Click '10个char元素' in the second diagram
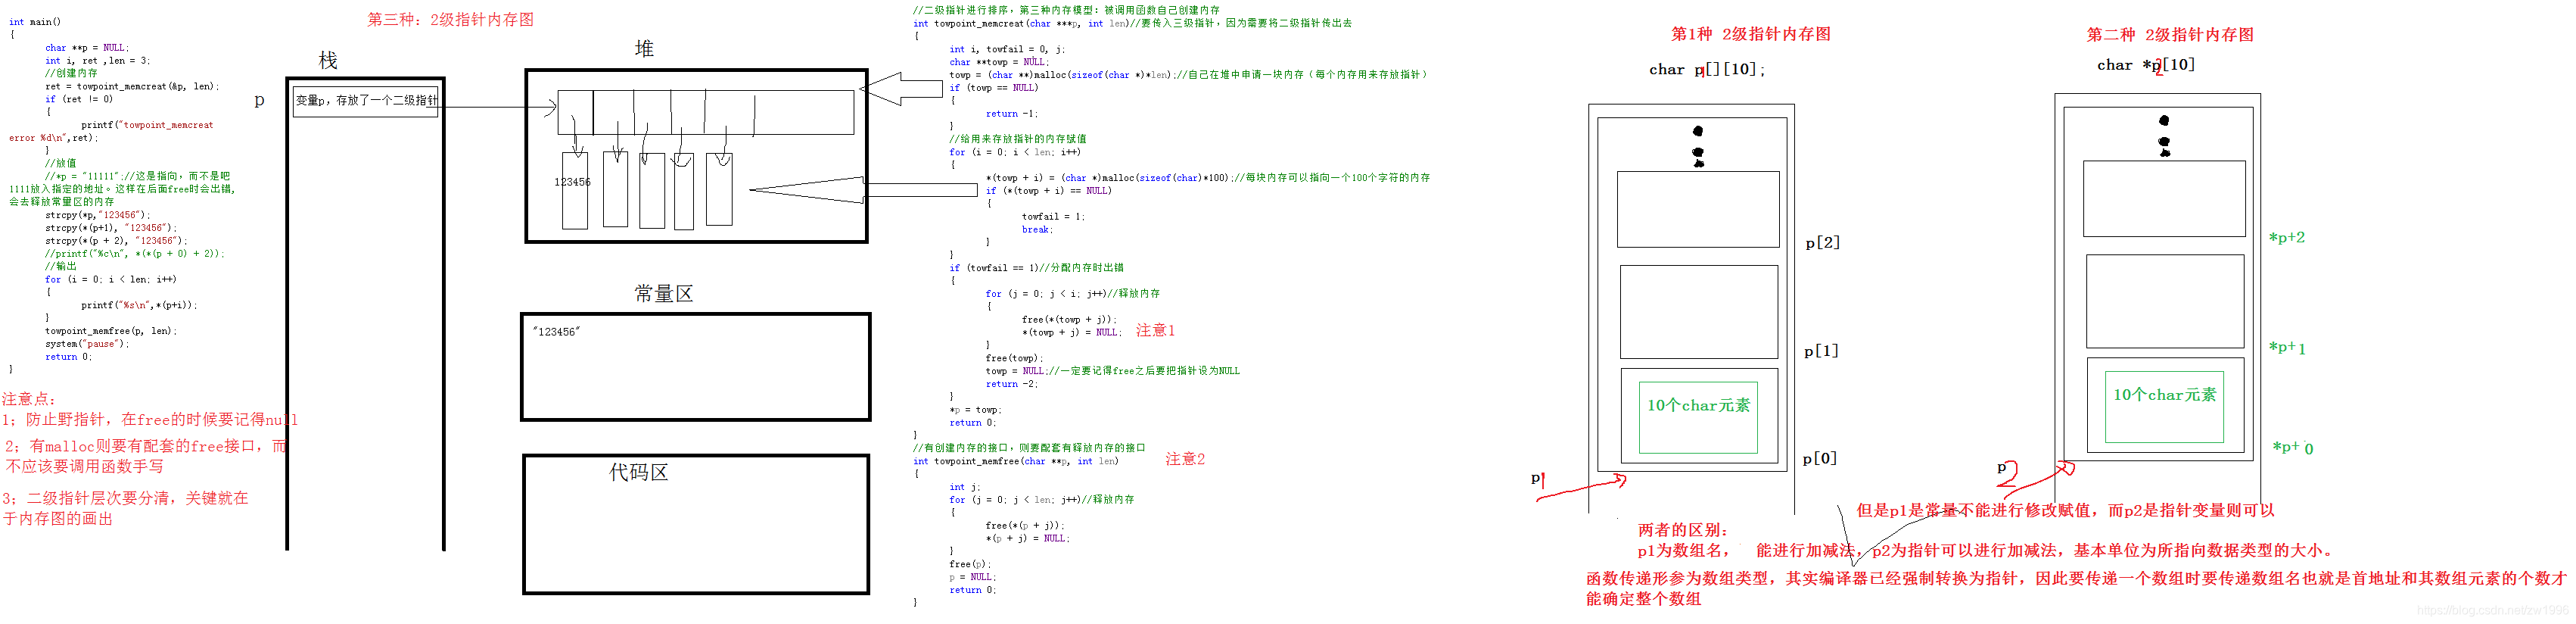Screen dimensions: 2576x624 [2165, 395]
